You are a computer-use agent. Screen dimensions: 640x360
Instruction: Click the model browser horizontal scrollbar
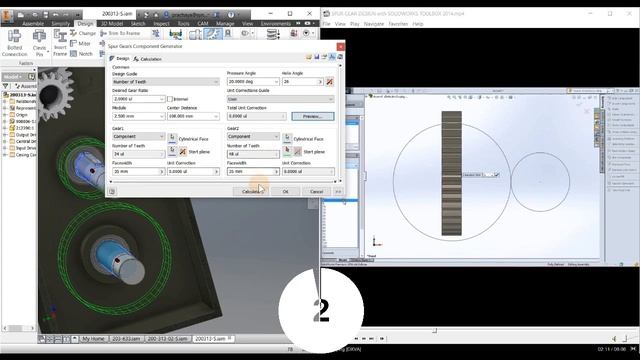[18, 328]
